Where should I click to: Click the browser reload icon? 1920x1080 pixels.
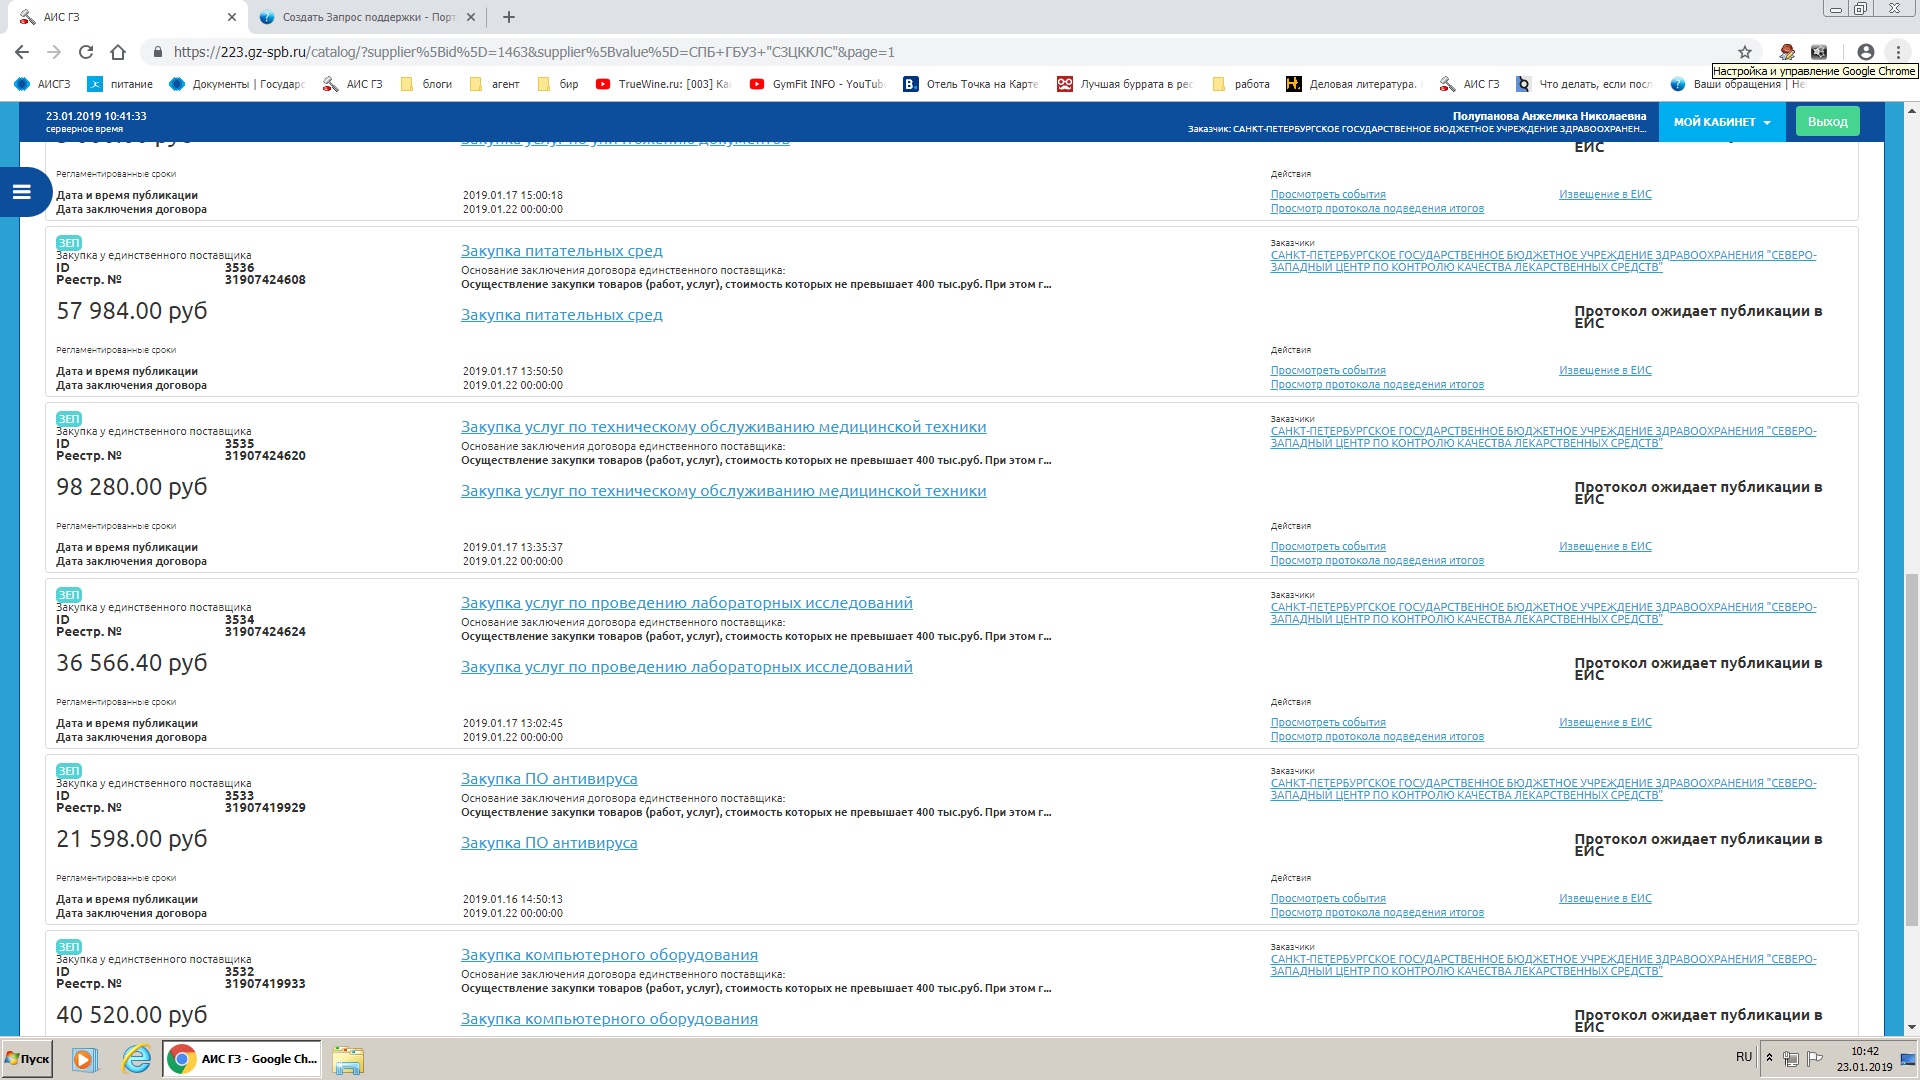point(86,52)
